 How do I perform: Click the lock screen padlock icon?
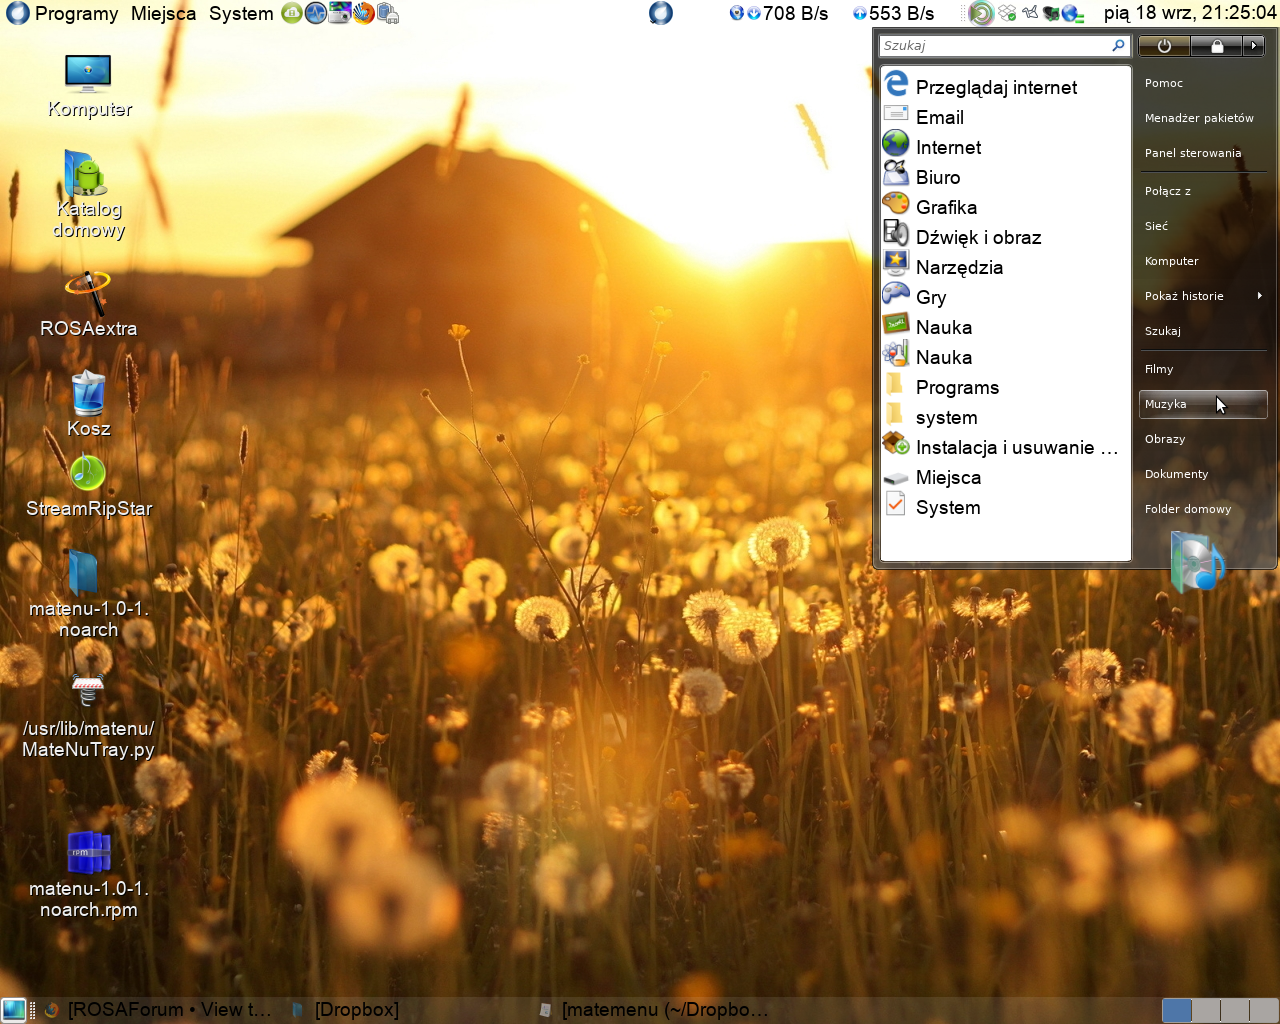click(x=1217, y=46)
